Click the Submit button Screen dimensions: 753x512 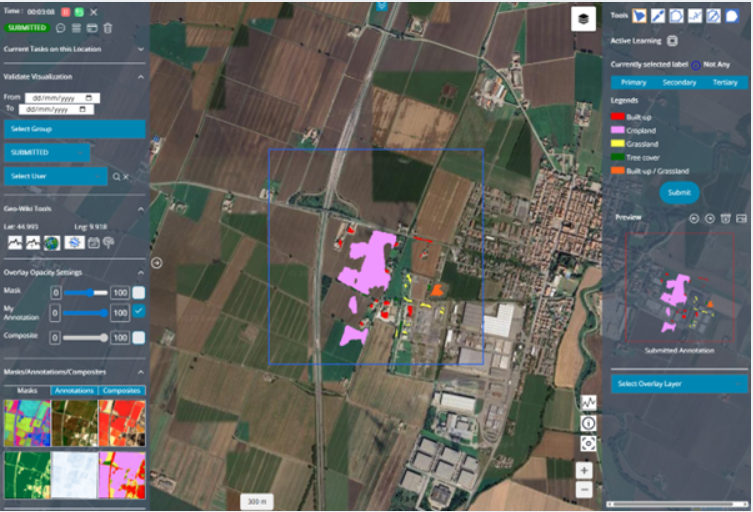tap(679, 193)
